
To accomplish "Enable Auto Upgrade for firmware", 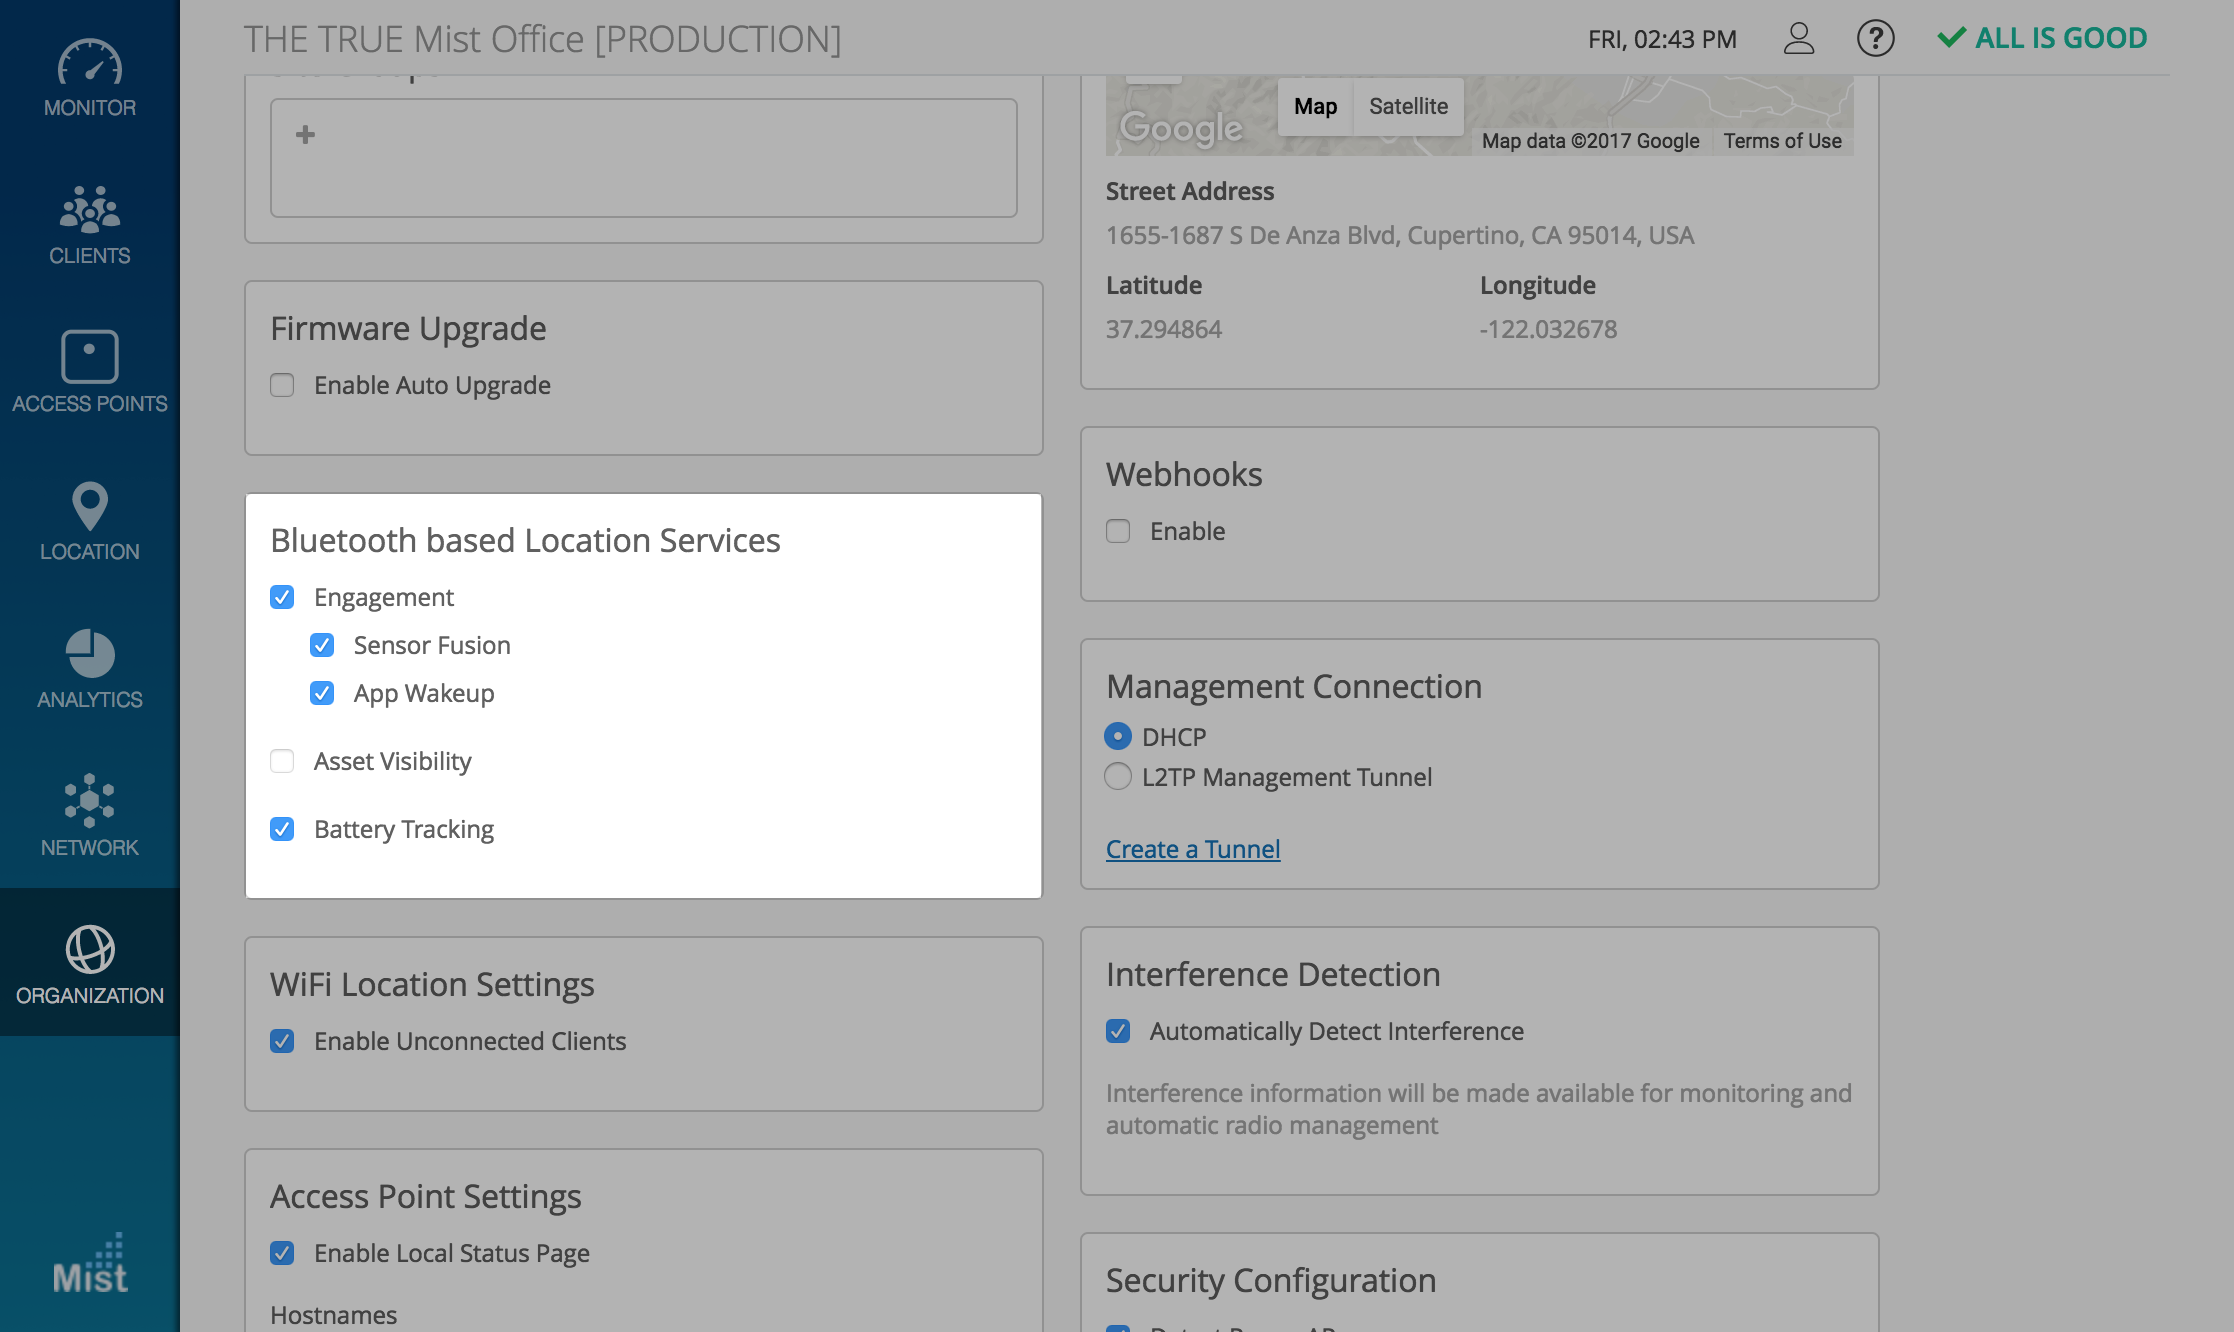I will point(282,385).
